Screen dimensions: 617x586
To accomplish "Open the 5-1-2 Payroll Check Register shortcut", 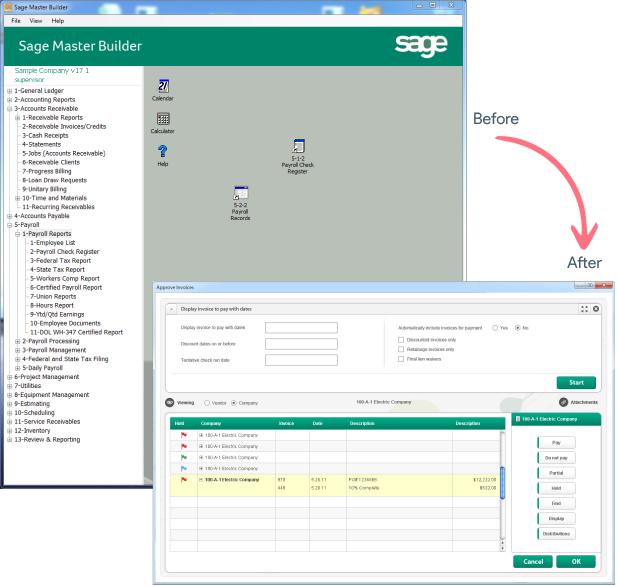I will coord(298,156).
